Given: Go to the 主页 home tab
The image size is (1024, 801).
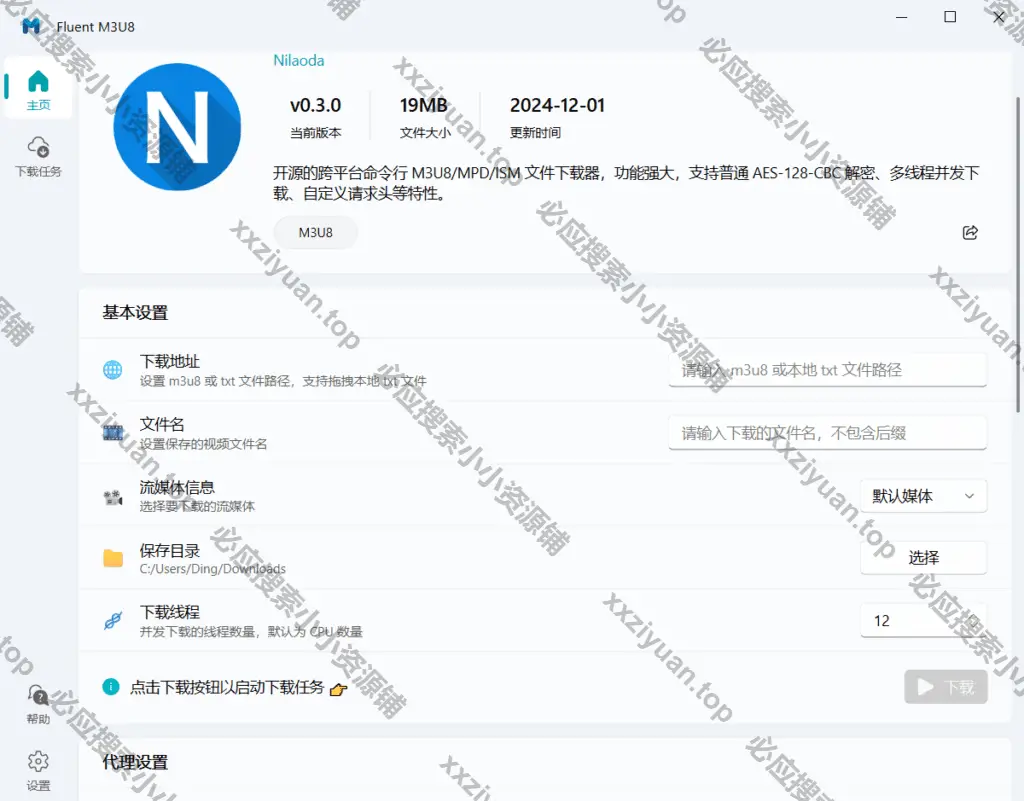Looking at the screenshot, I should click(38, 89).
